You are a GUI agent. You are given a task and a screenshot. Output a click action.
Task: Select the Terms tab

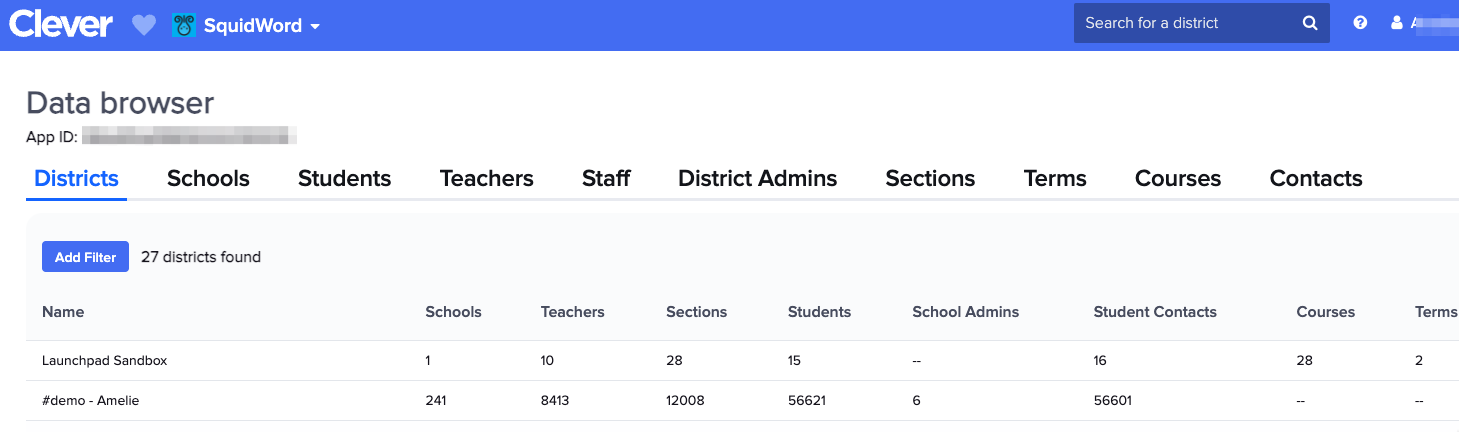point(1055,179)
